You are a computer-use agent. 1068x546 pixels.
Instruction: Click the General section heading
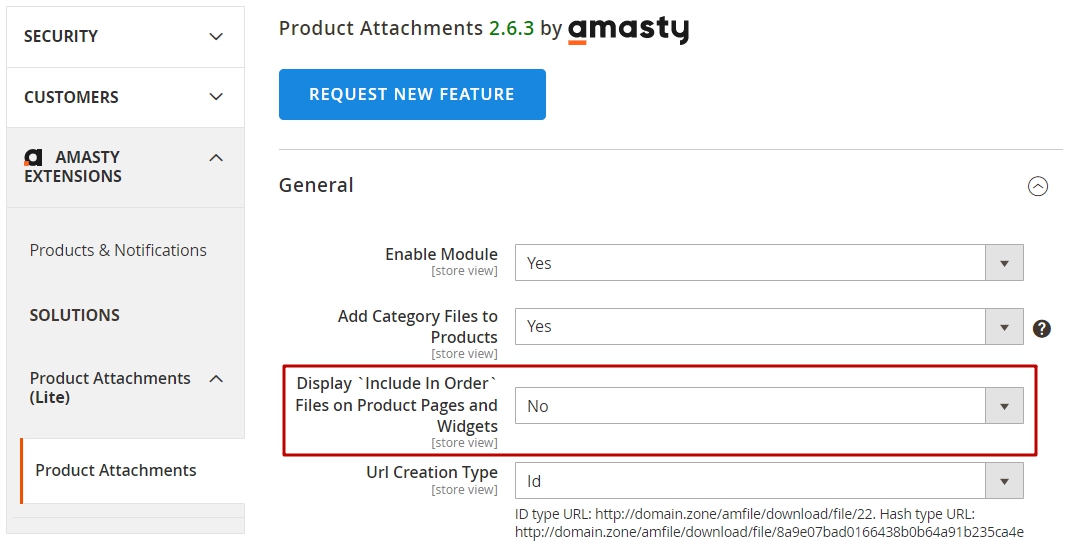316,185
